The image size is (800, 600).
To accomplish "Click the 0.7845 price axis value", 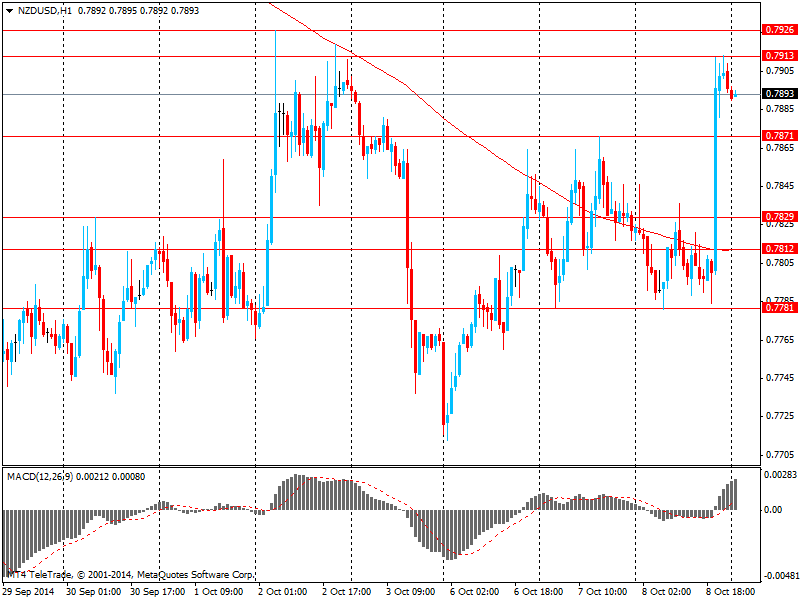I will [x=780, y=186].
